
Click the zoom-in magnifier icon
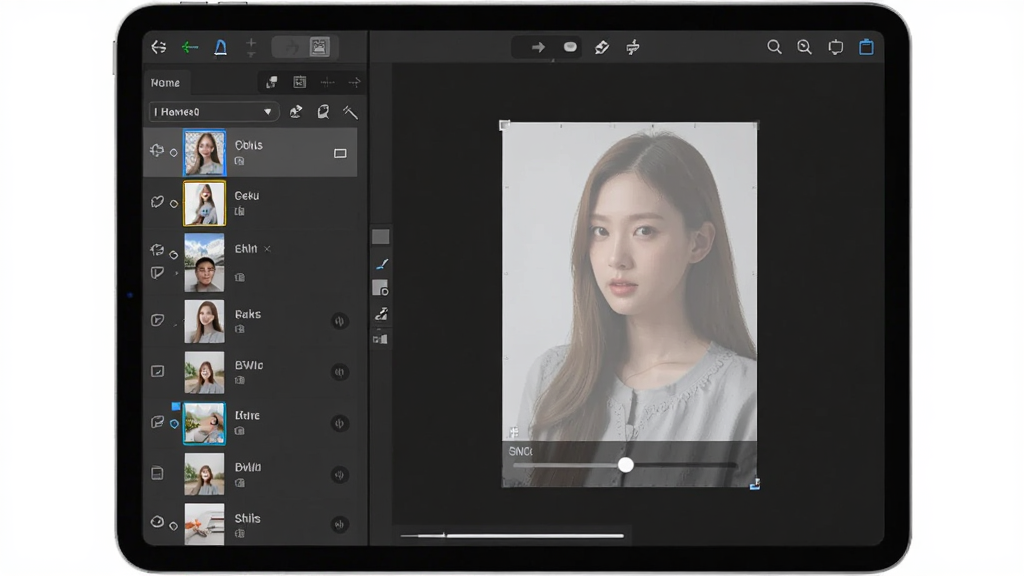(805, 47)
